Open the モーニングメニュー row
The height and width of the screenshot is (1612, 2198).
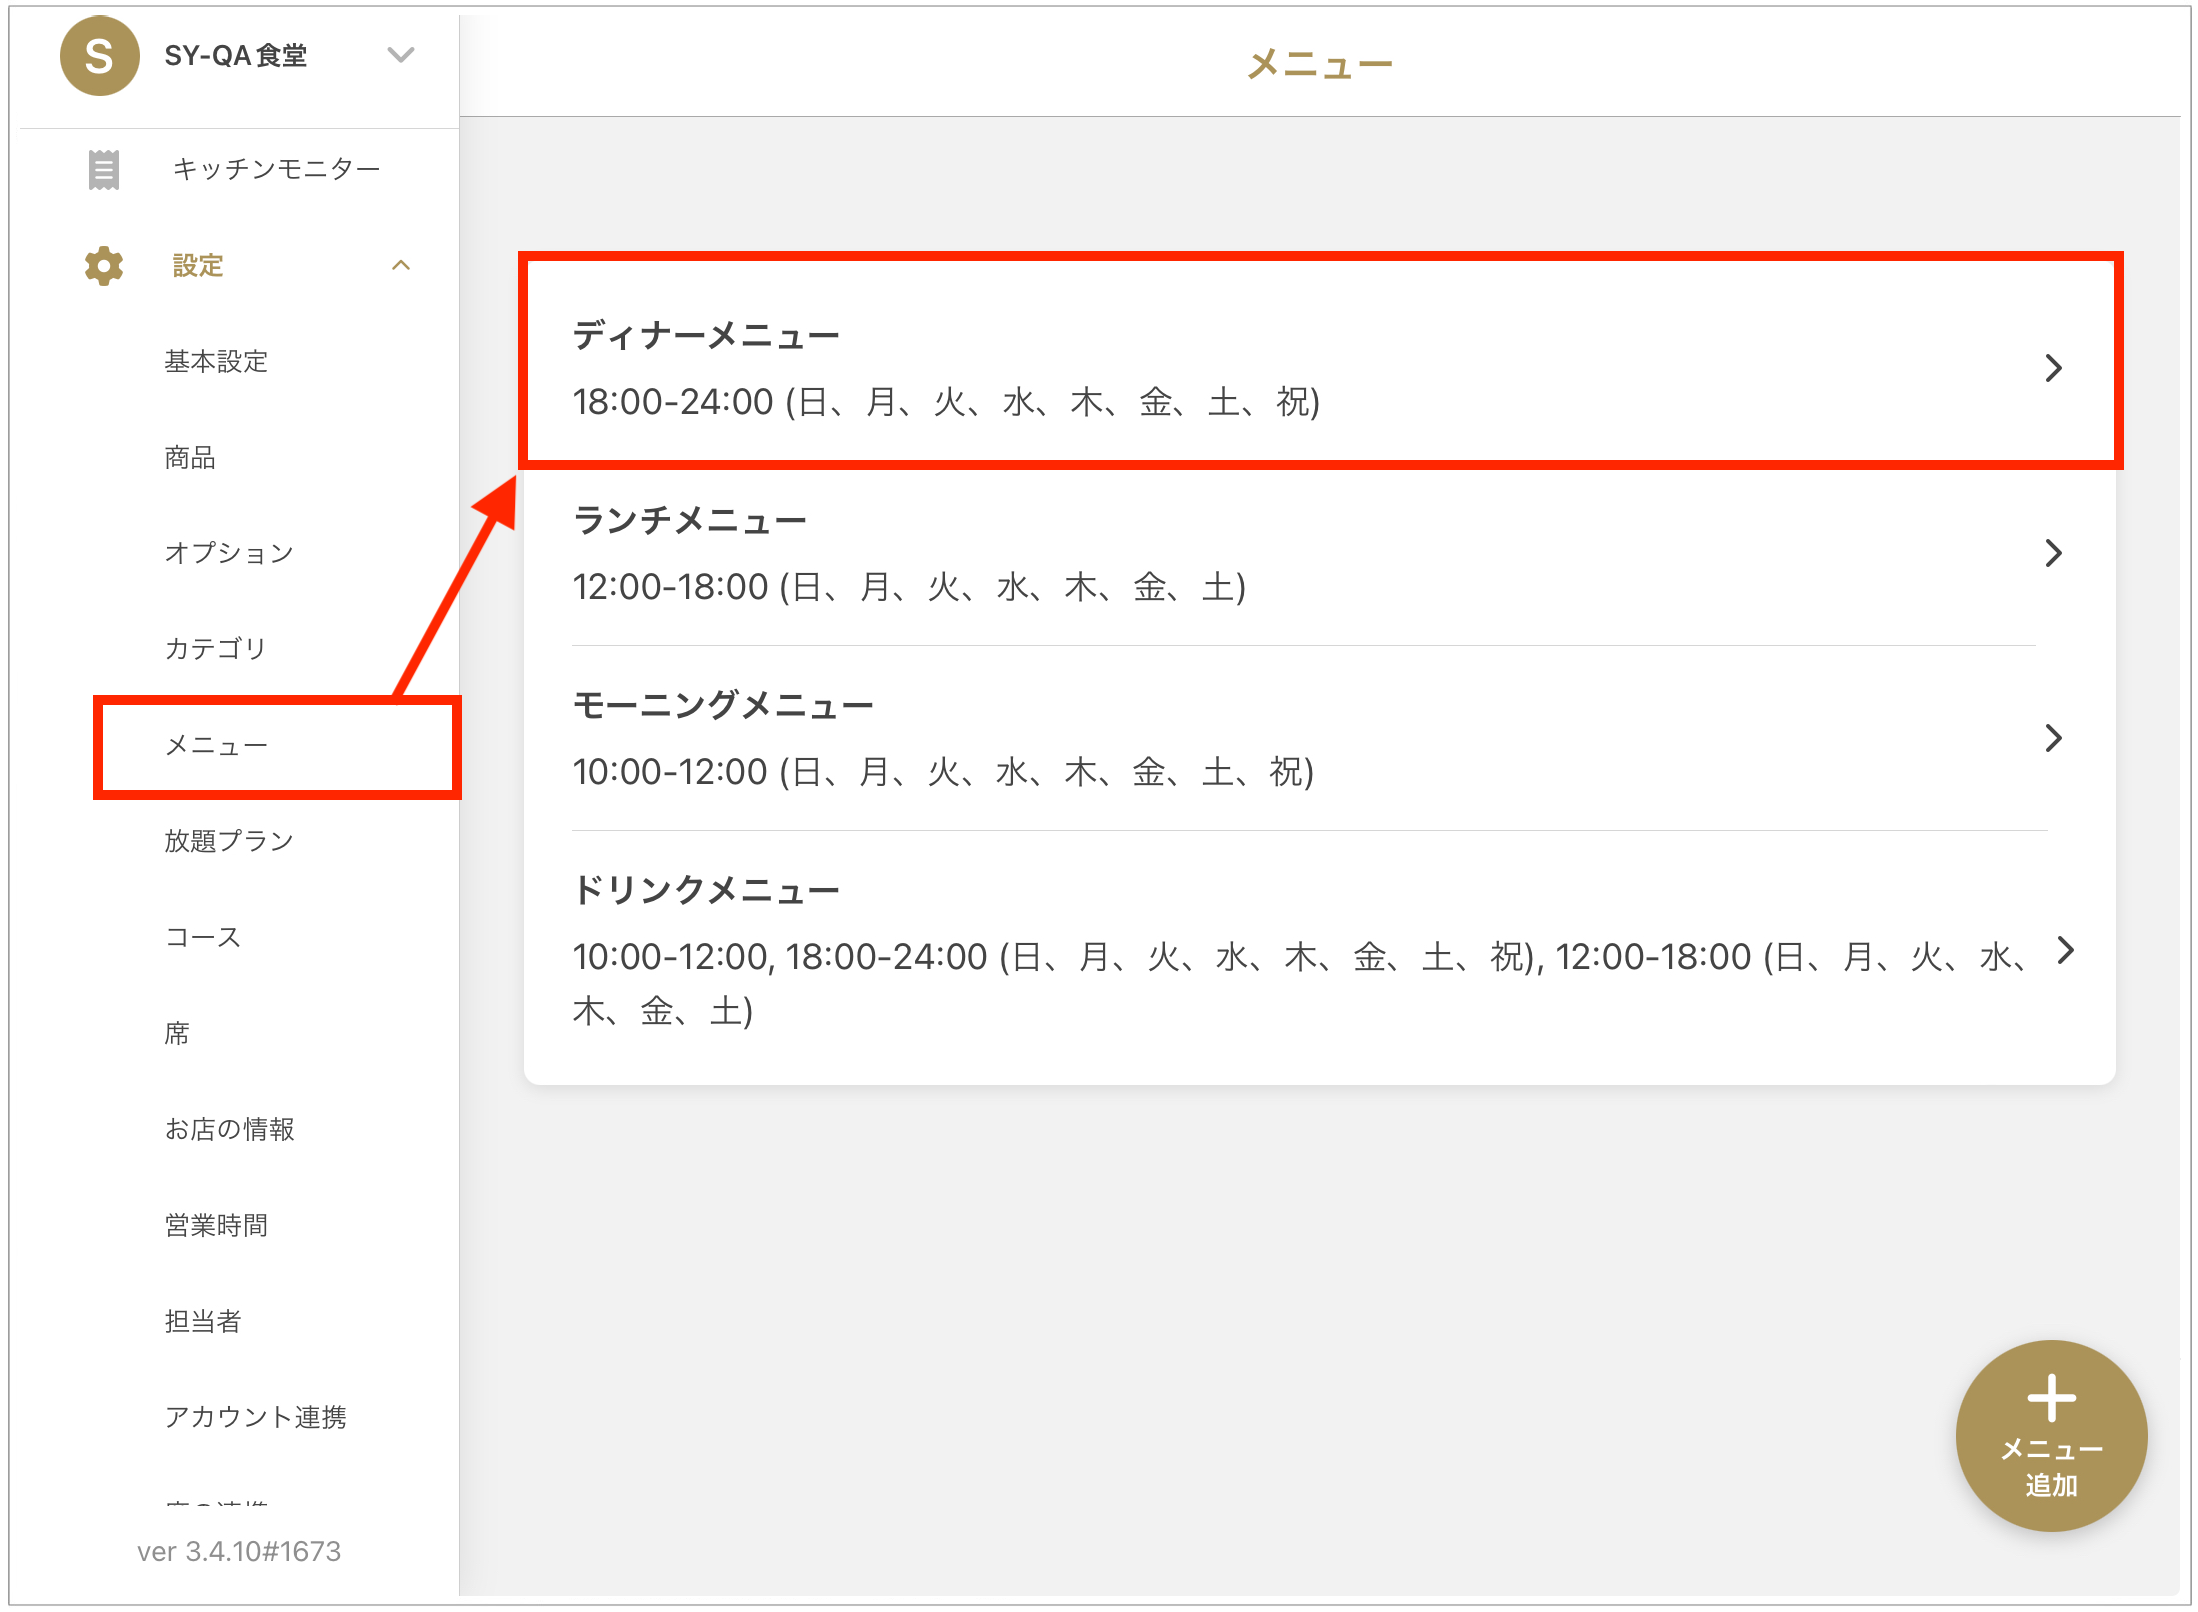coord(1320,738)
